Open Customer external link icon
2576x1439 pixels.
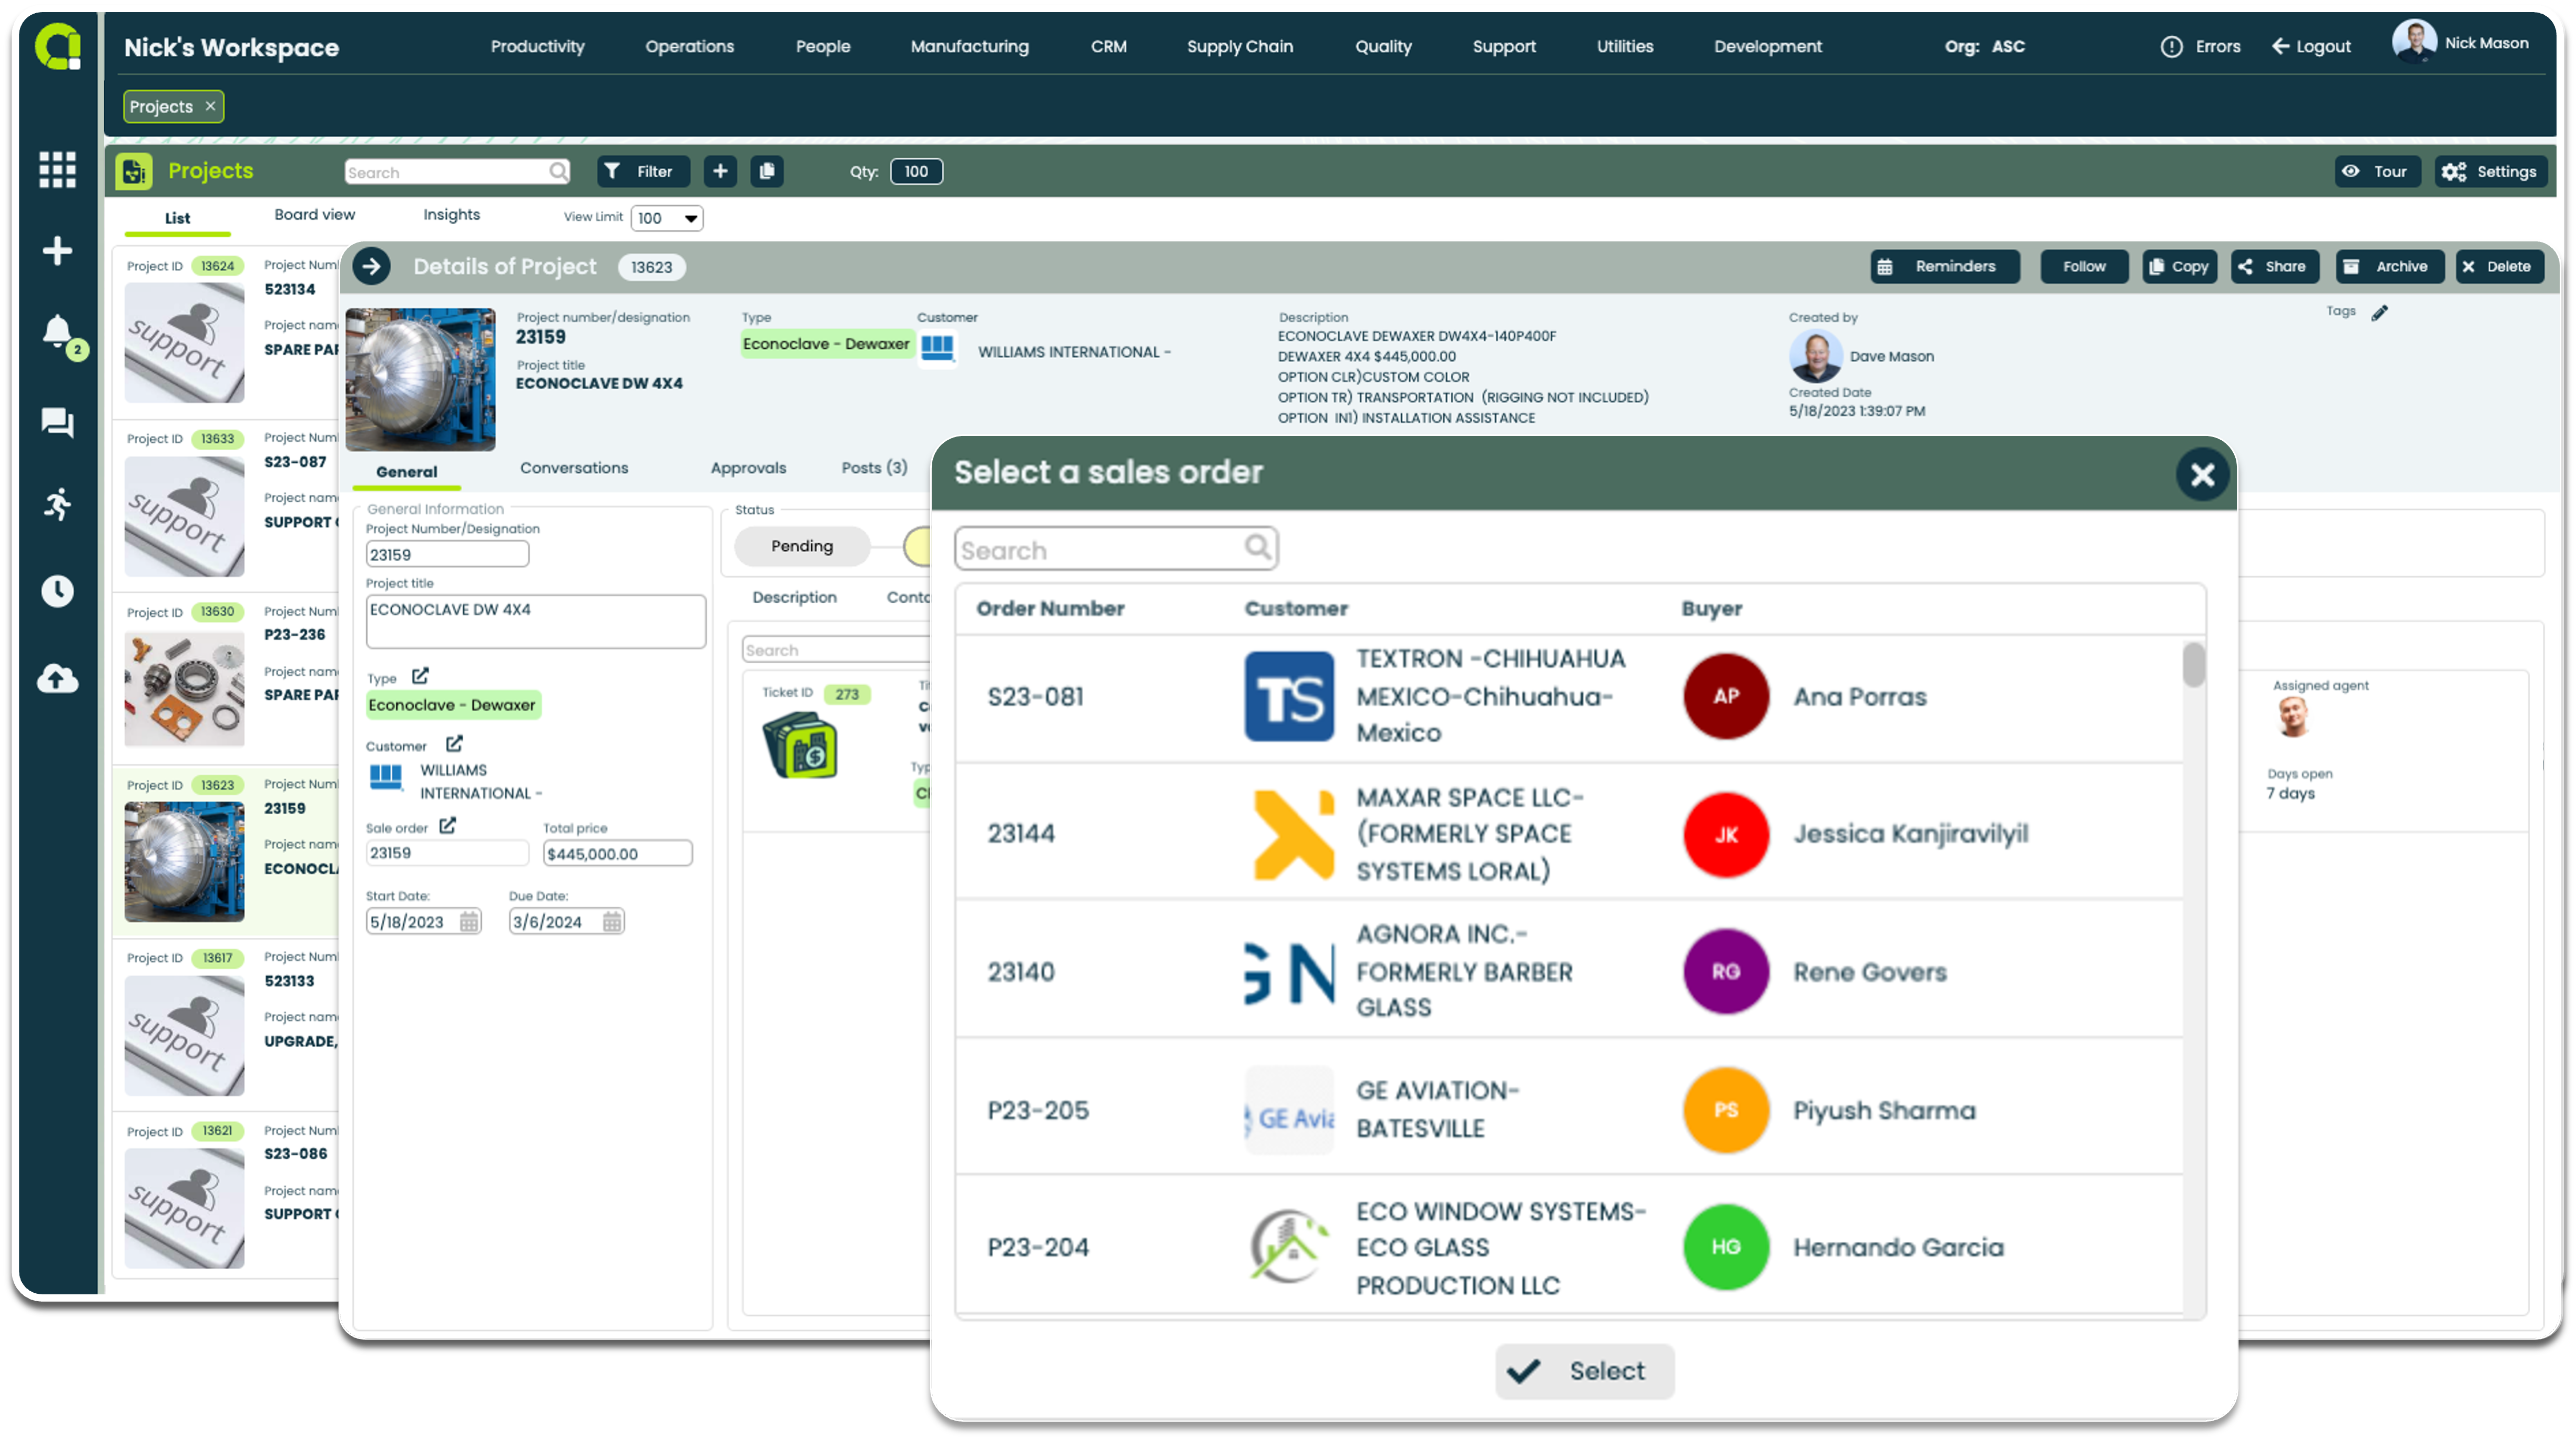[x=454, y=744]
